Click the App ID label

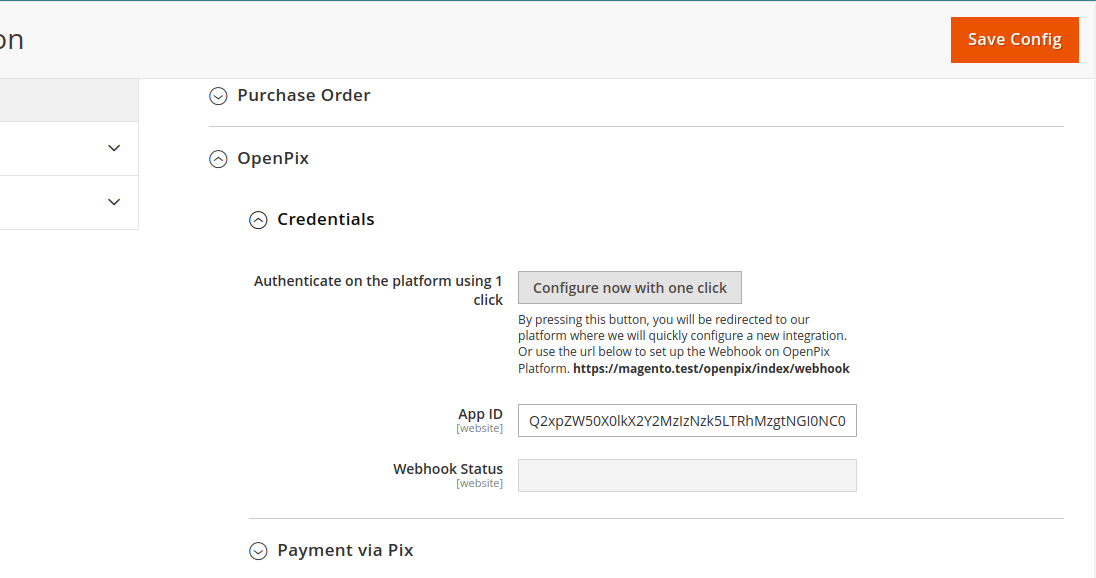(x=480, y=414)
